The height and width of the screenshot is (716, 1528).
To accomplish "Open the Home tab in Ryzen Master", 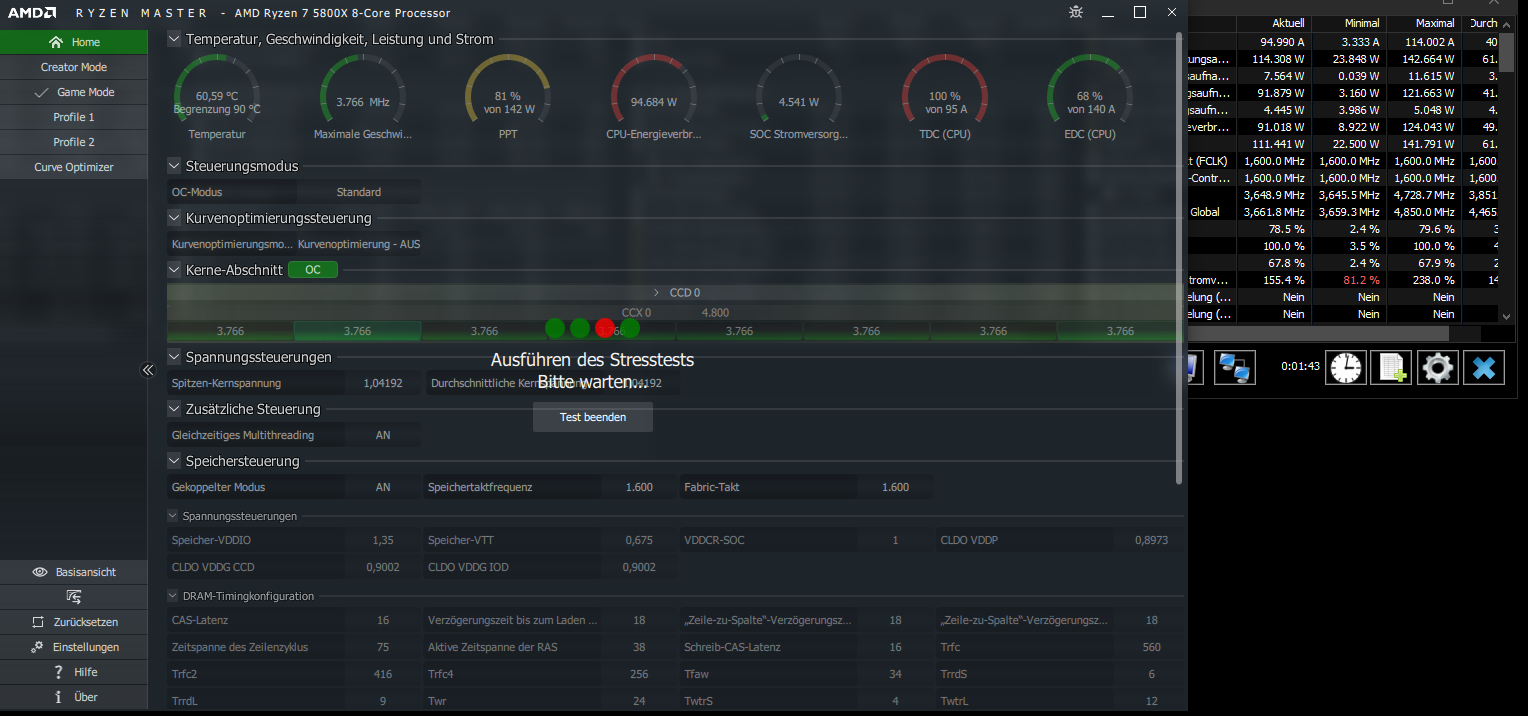I will tap(74, 42).
